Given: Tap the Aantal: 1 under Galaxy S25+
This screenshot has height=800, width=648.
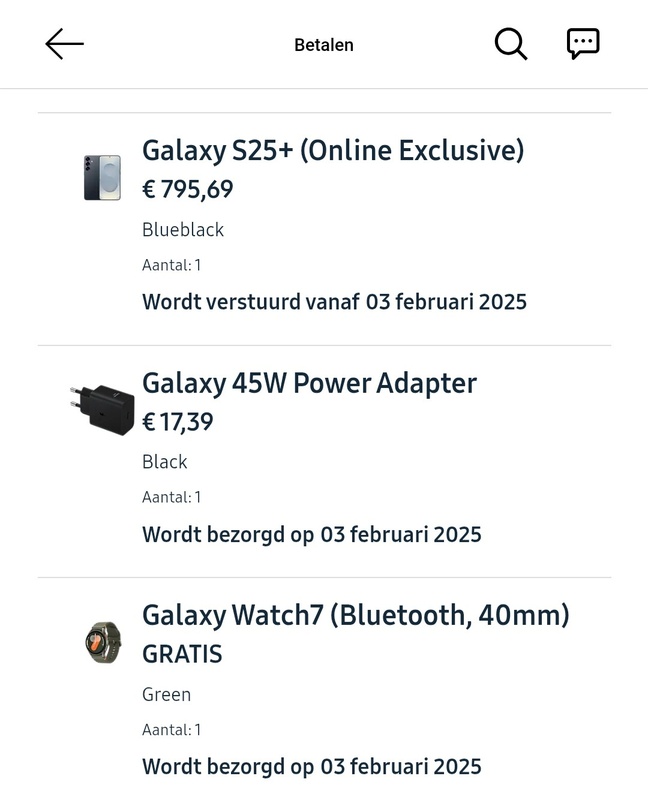Looking at the screenshot, I should (171, 265).
